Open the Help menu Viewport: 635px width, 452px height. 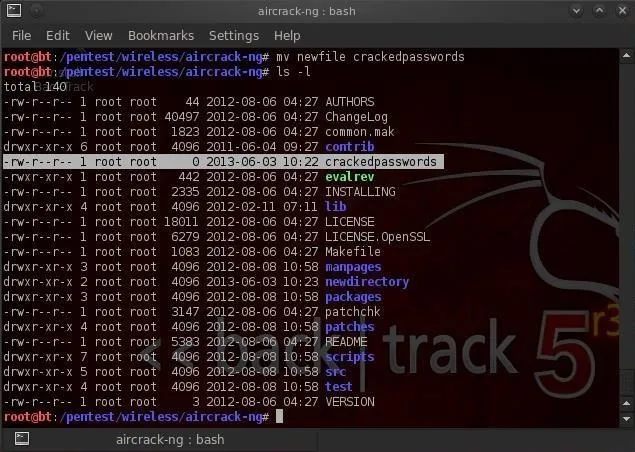point(287,36)
